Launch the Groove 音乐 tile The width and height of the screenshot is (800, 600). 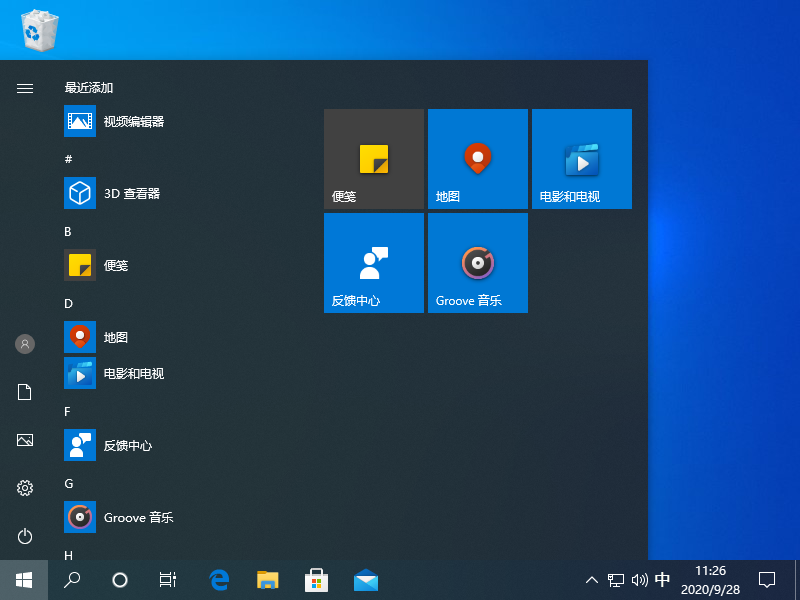click(x=477, y=262)
